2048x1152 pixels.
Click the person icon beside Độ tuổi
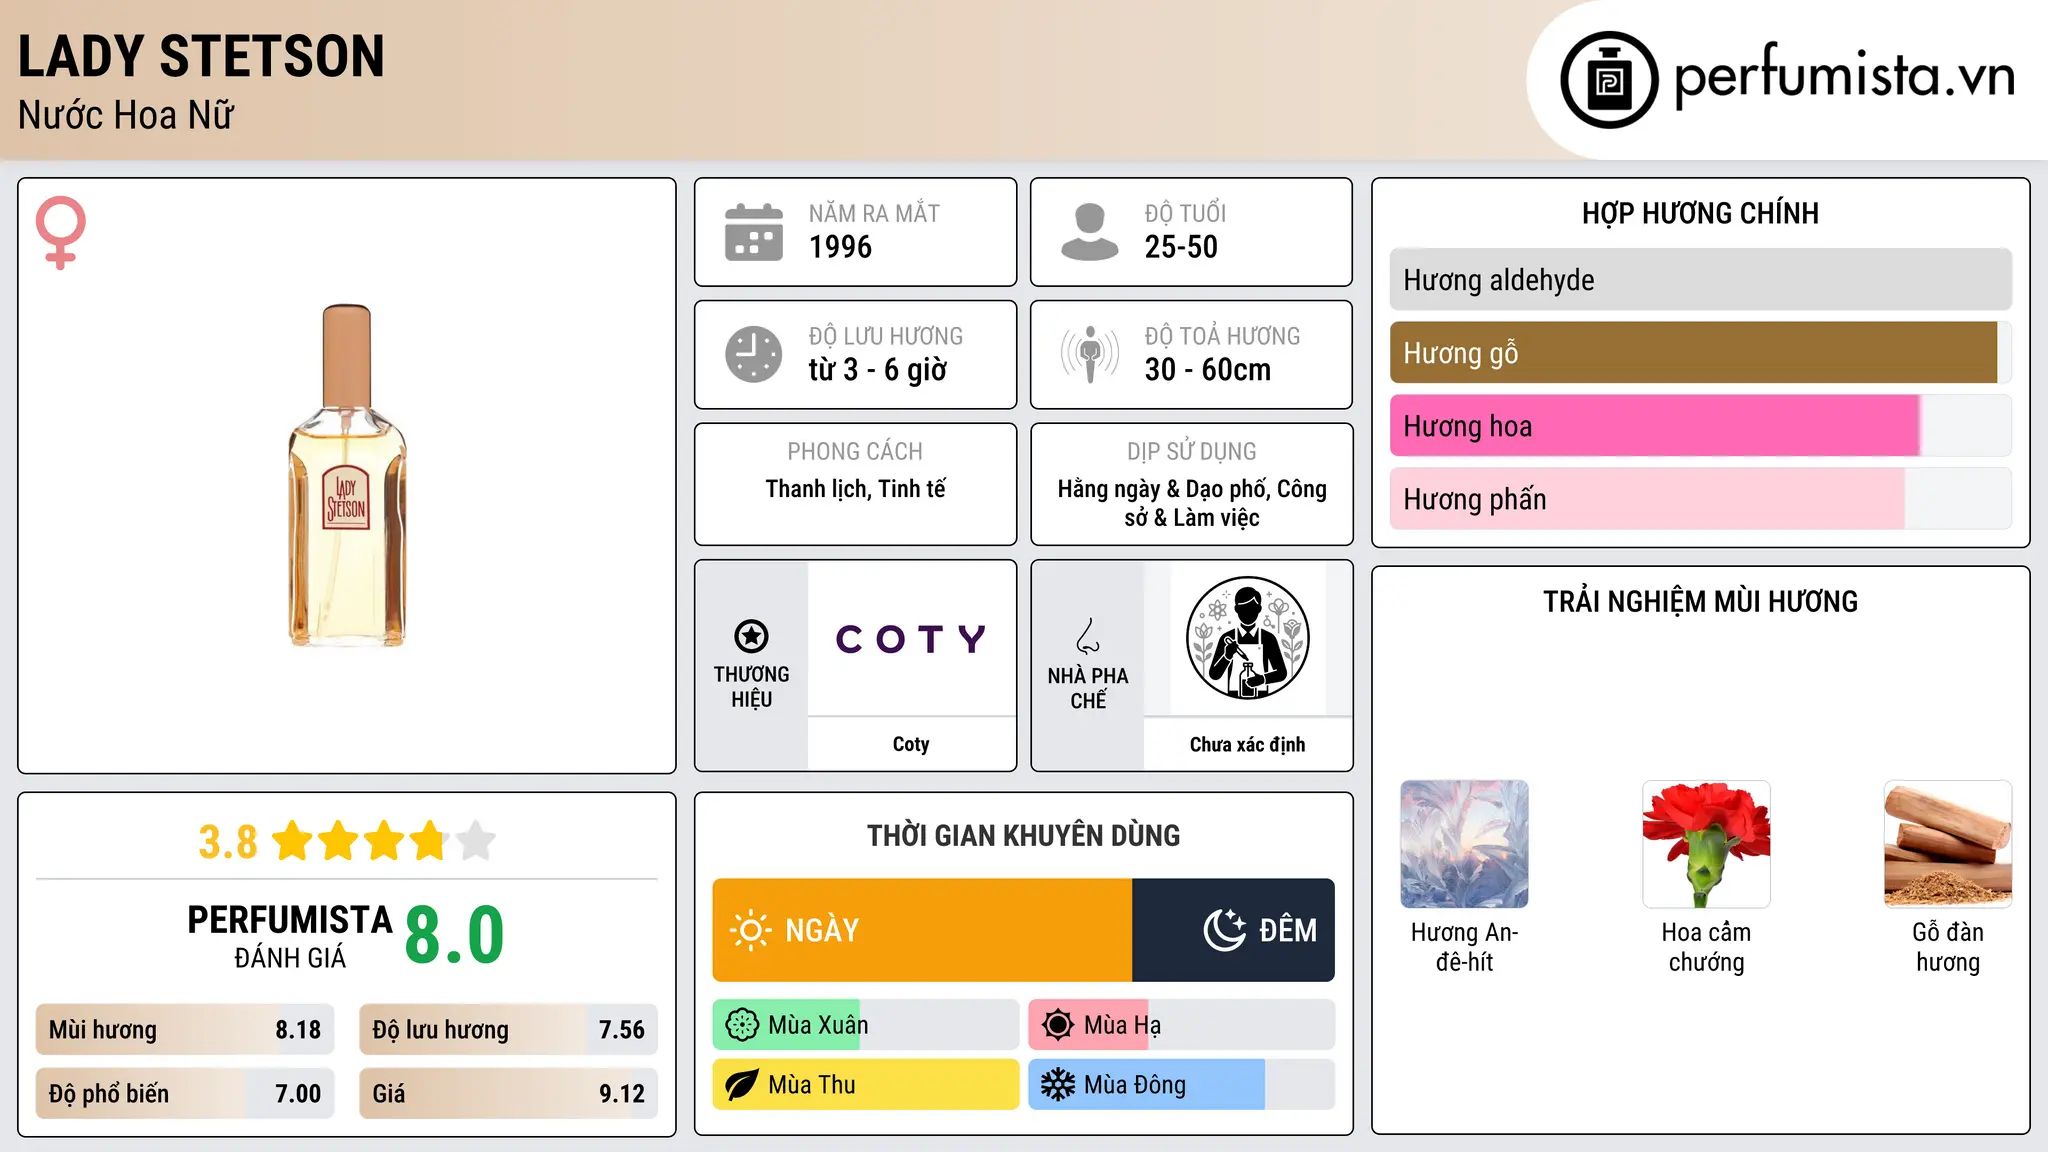tap(1089, 232)
